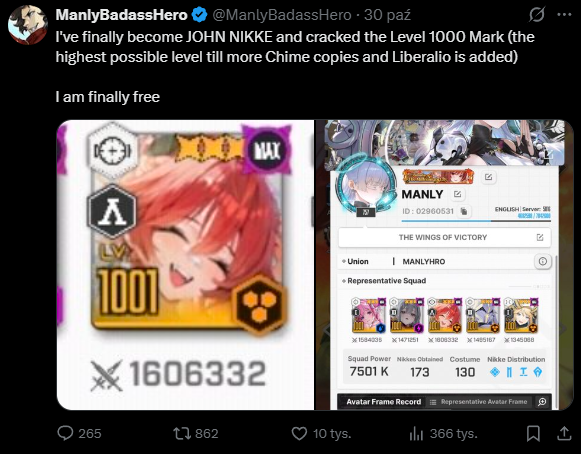Open the left Level 1001 Nikke image
581x454 pixels.
click(x=185, y=265)
